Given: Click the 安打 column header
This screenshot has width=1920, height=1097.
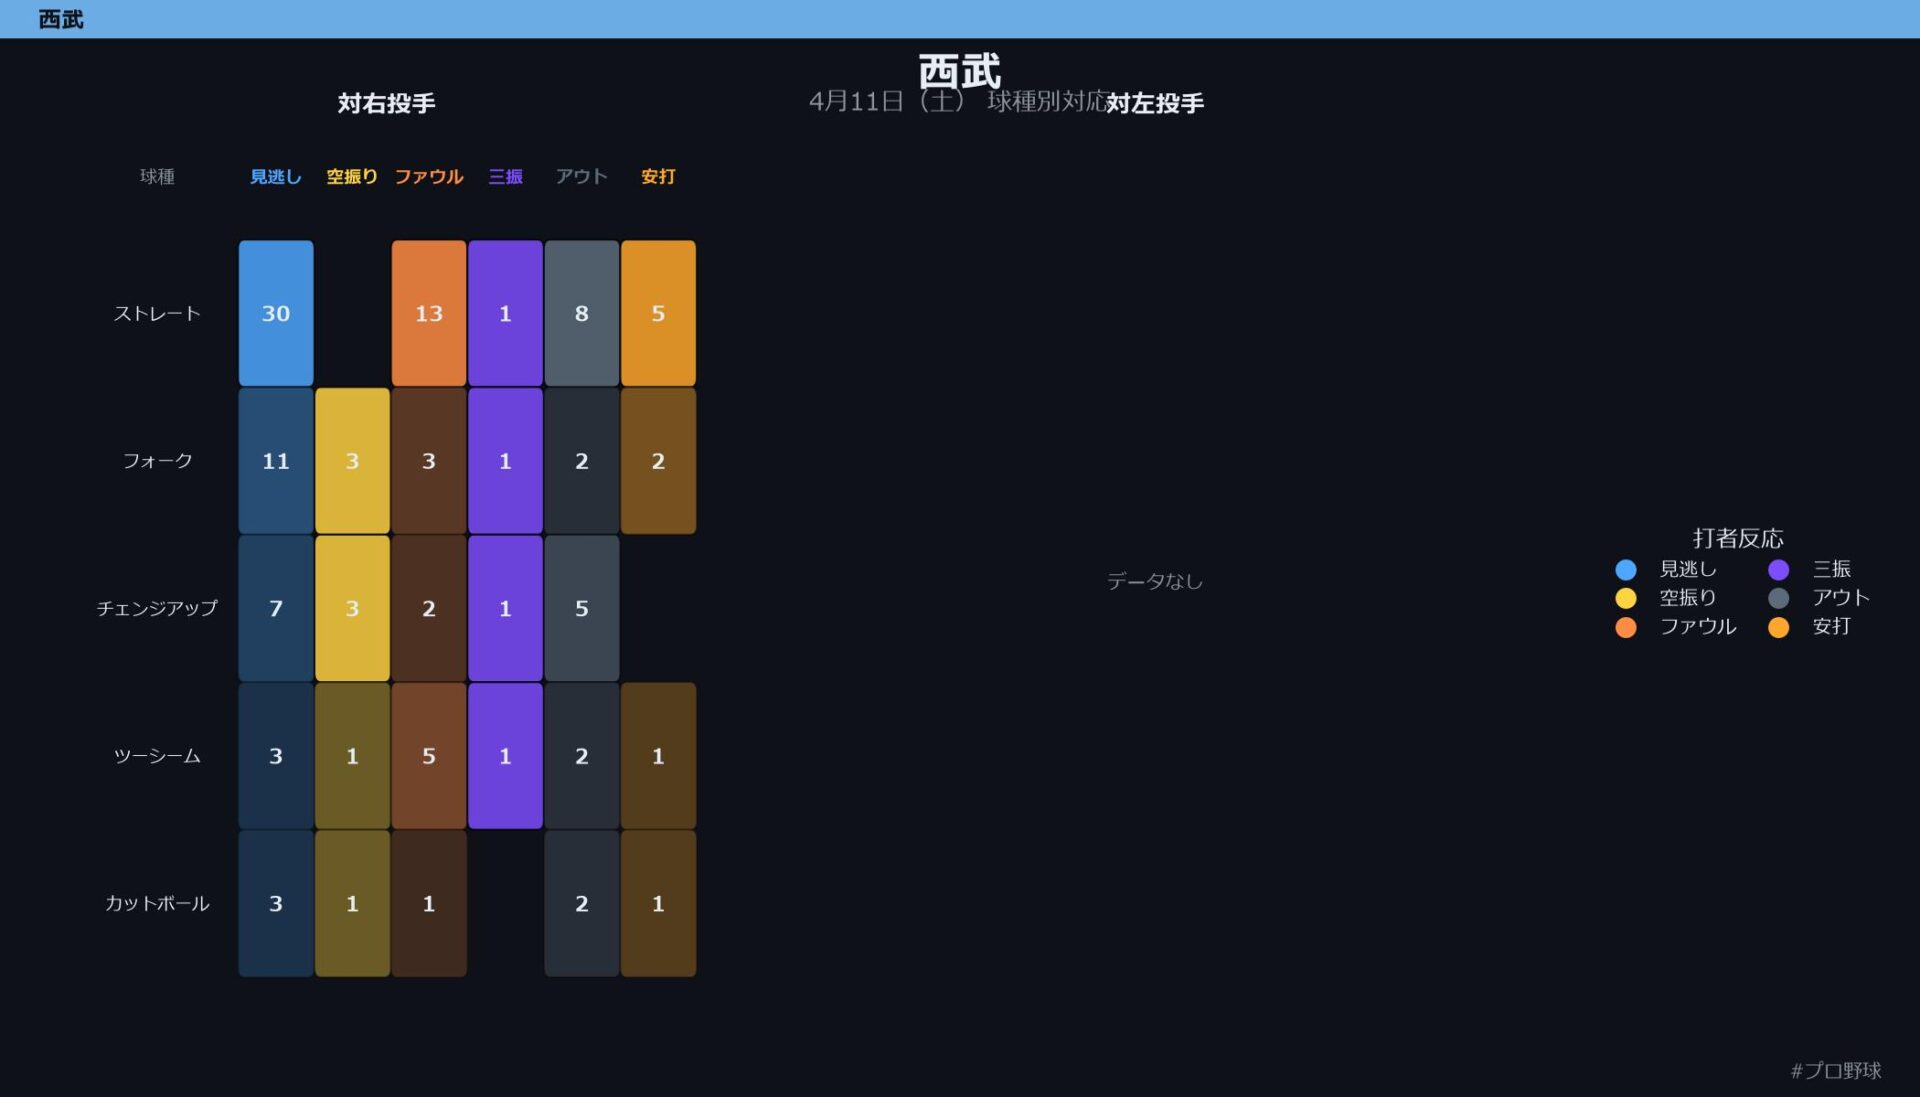Looking at the screenshot, I should [658, 177].
